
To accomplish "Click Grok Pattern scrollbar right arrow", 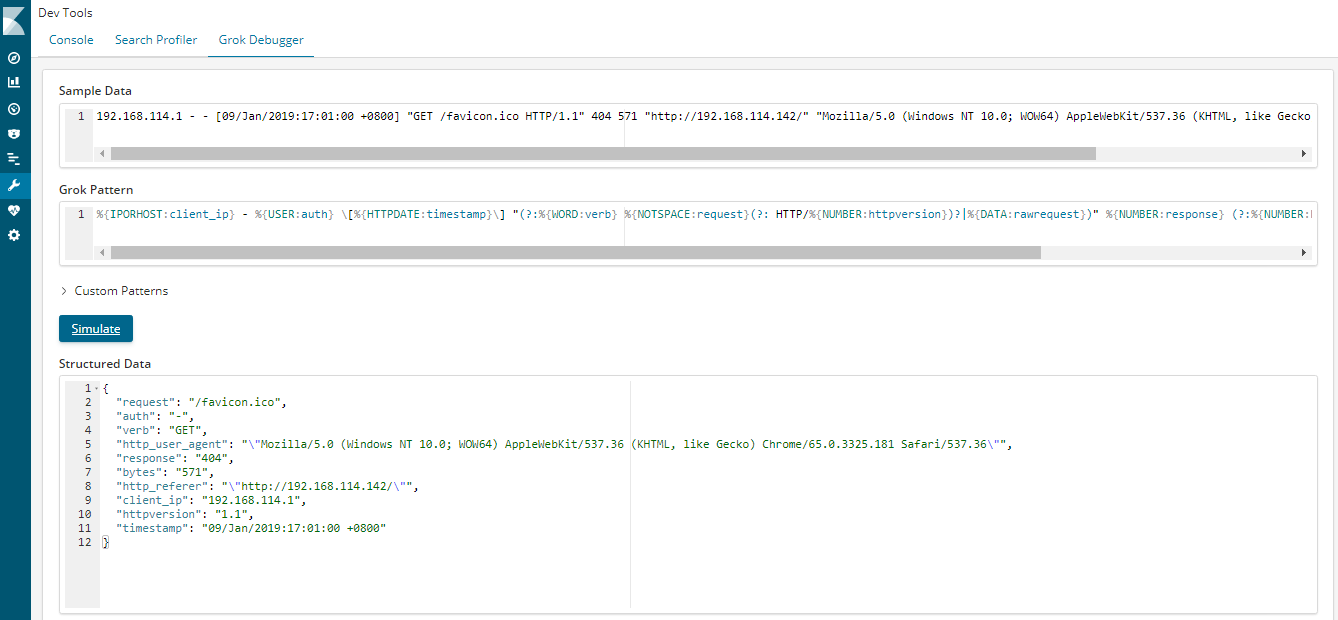I will click(1304, 253).
